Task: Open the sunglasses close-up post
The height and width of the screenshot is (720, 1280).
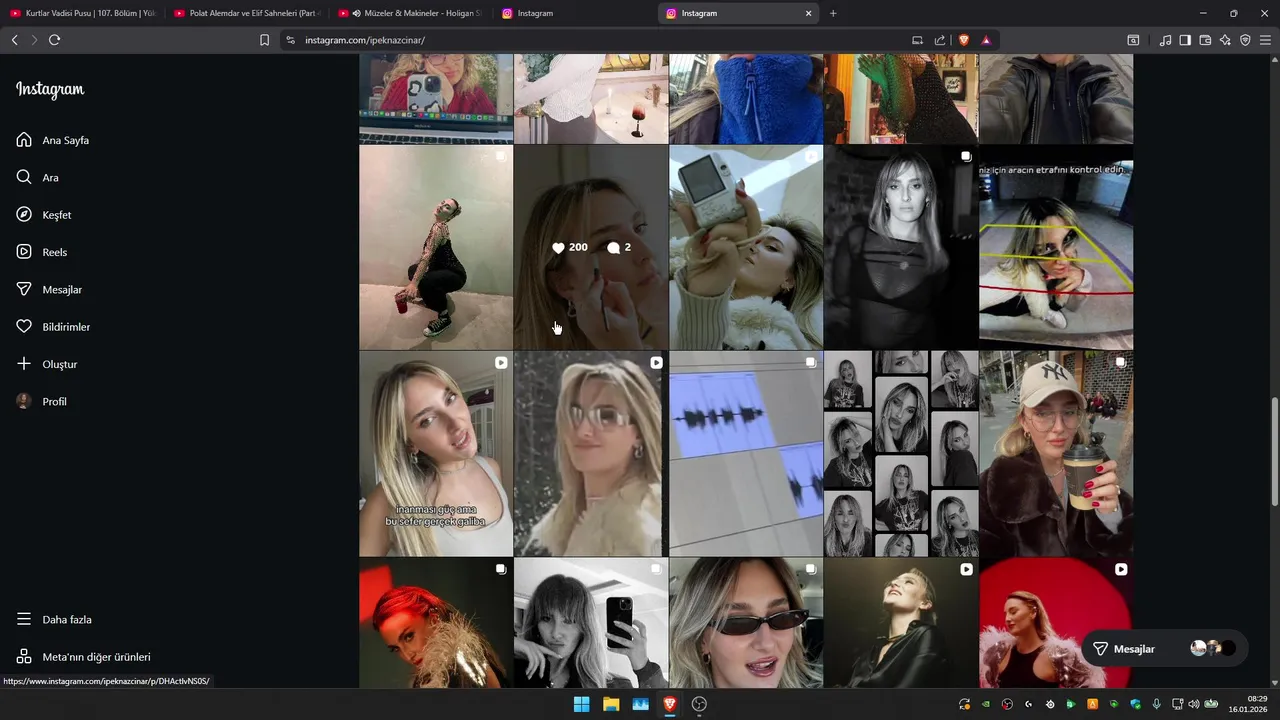Action: point(746,623)
